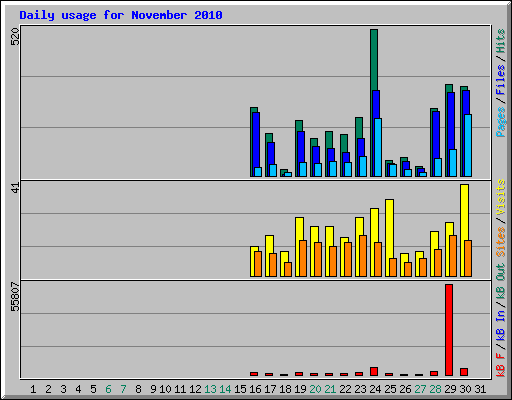Select the 'Files' legend label
The width and height of the screenshot is (512, 400).
(x=500, y=80)
